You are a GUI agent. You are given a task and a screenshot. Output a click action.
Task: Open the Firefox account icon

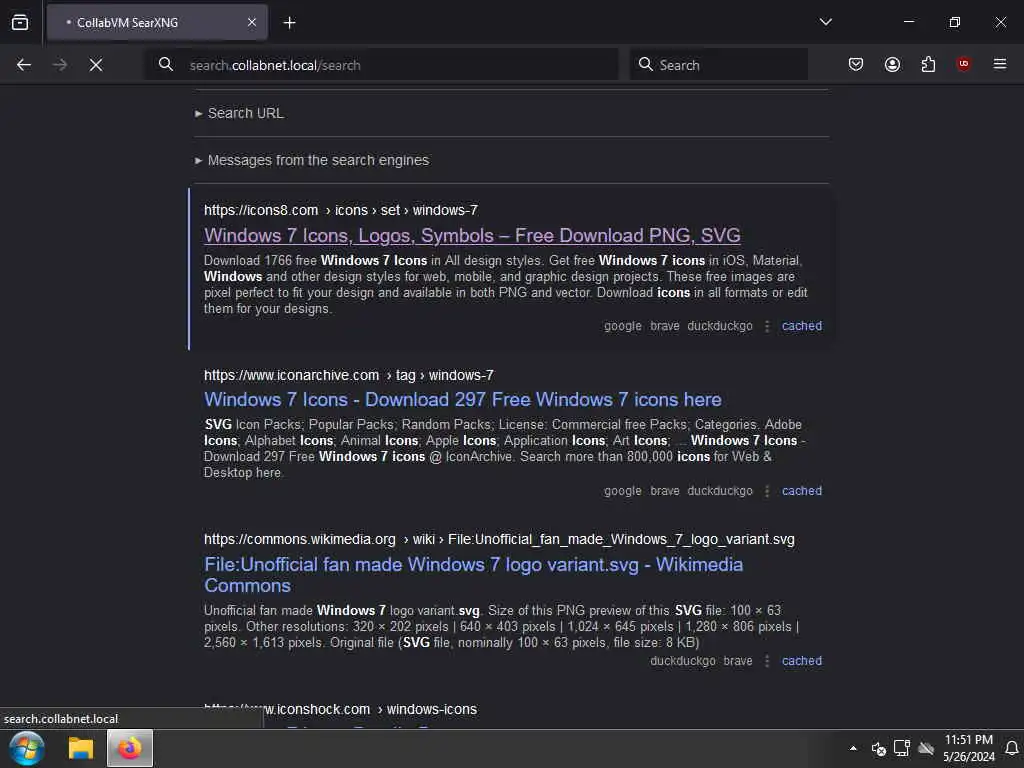[x=892, y=64]
